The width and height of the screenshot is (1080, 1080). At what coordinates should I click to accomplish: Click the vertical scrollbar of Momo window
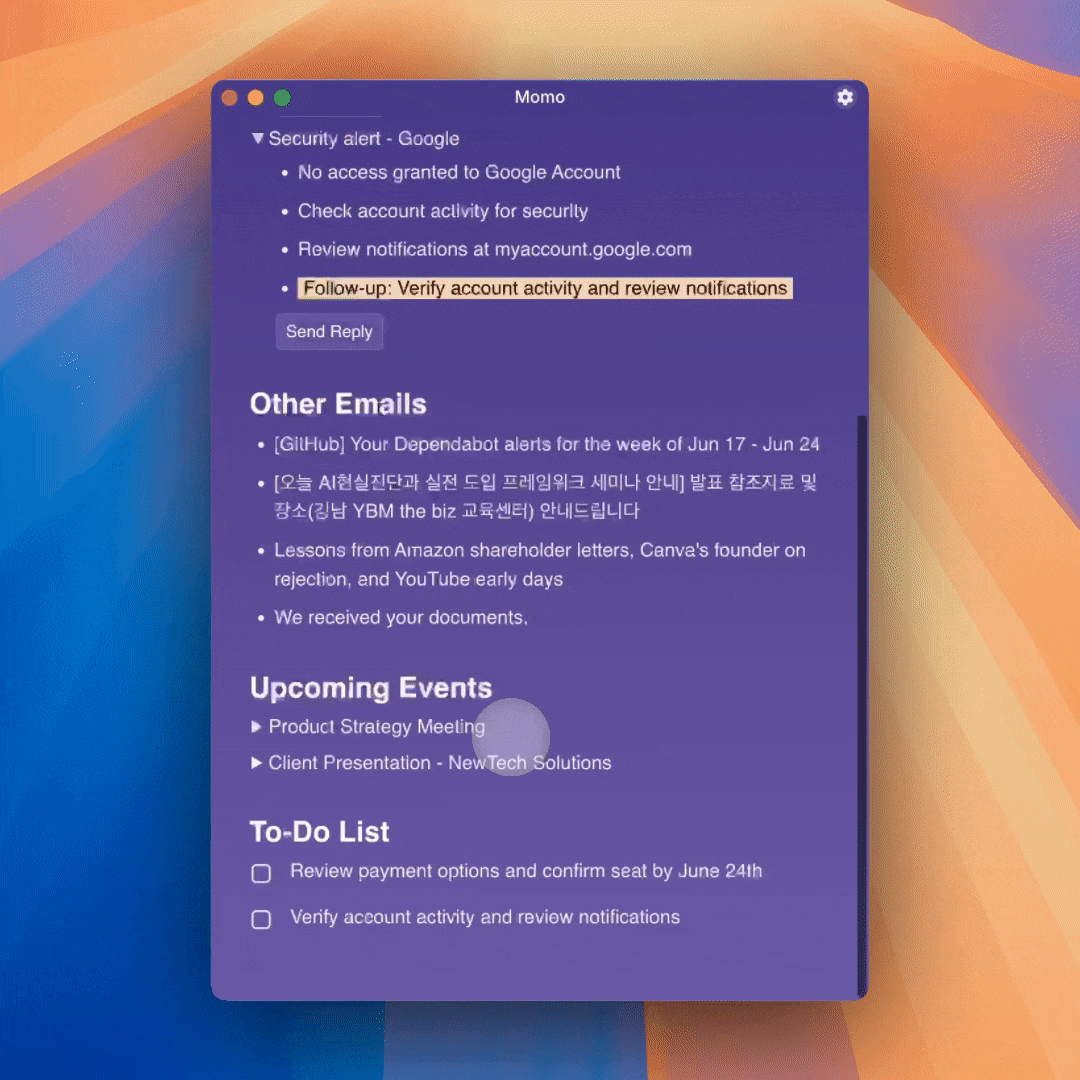[862, 705]
